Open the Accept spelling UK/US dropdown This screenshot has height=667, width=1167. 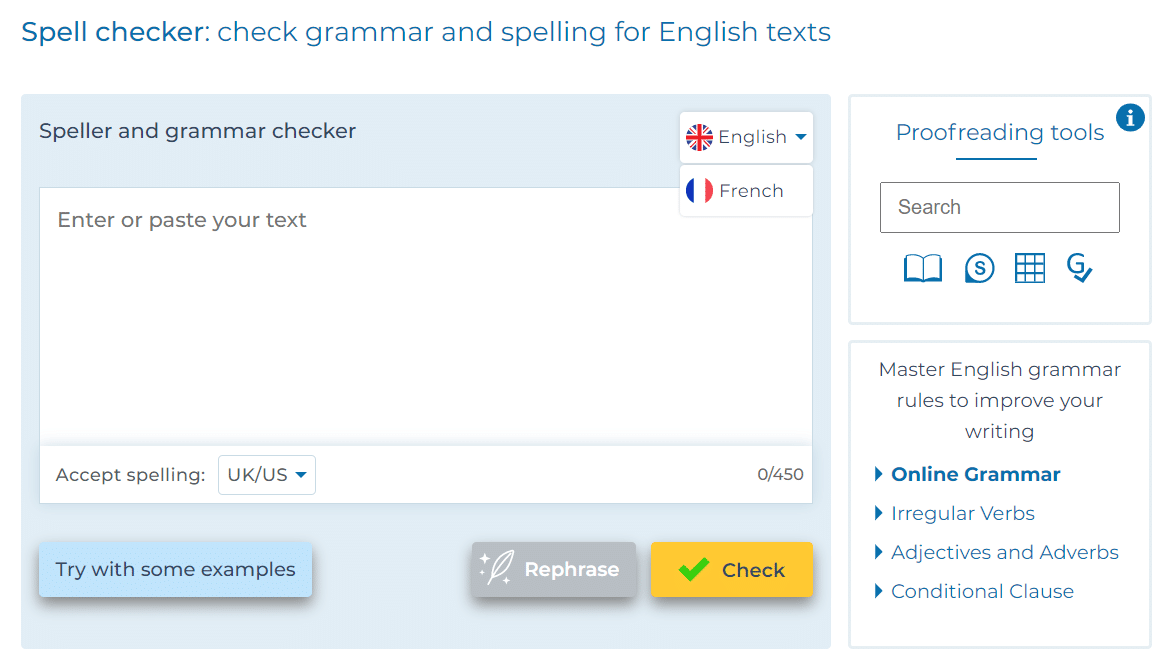[266, 475]
